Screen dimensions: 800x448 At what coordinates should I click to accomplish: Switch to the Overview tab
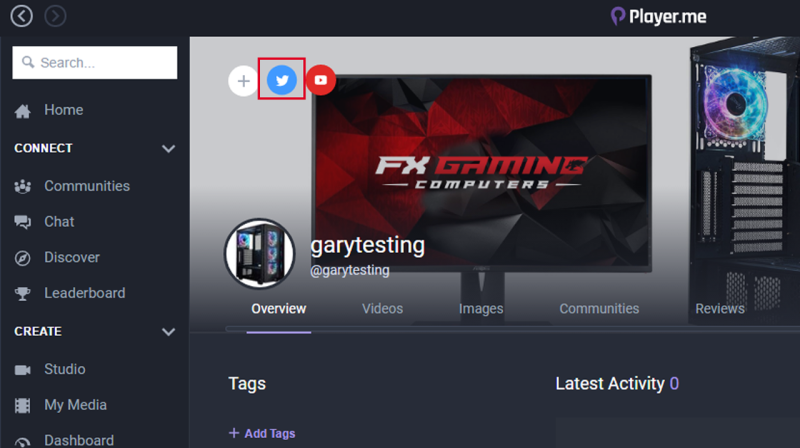click(279, 309)
